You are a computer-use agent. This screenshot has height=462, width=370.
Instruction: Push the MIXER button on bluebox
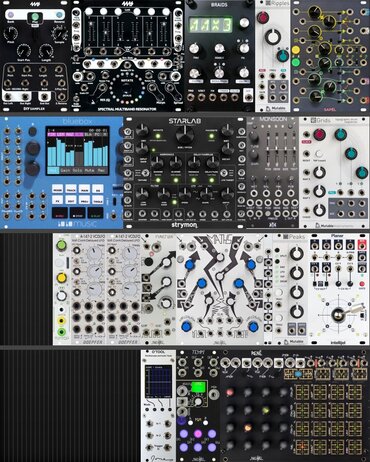(x=57, y=189)
